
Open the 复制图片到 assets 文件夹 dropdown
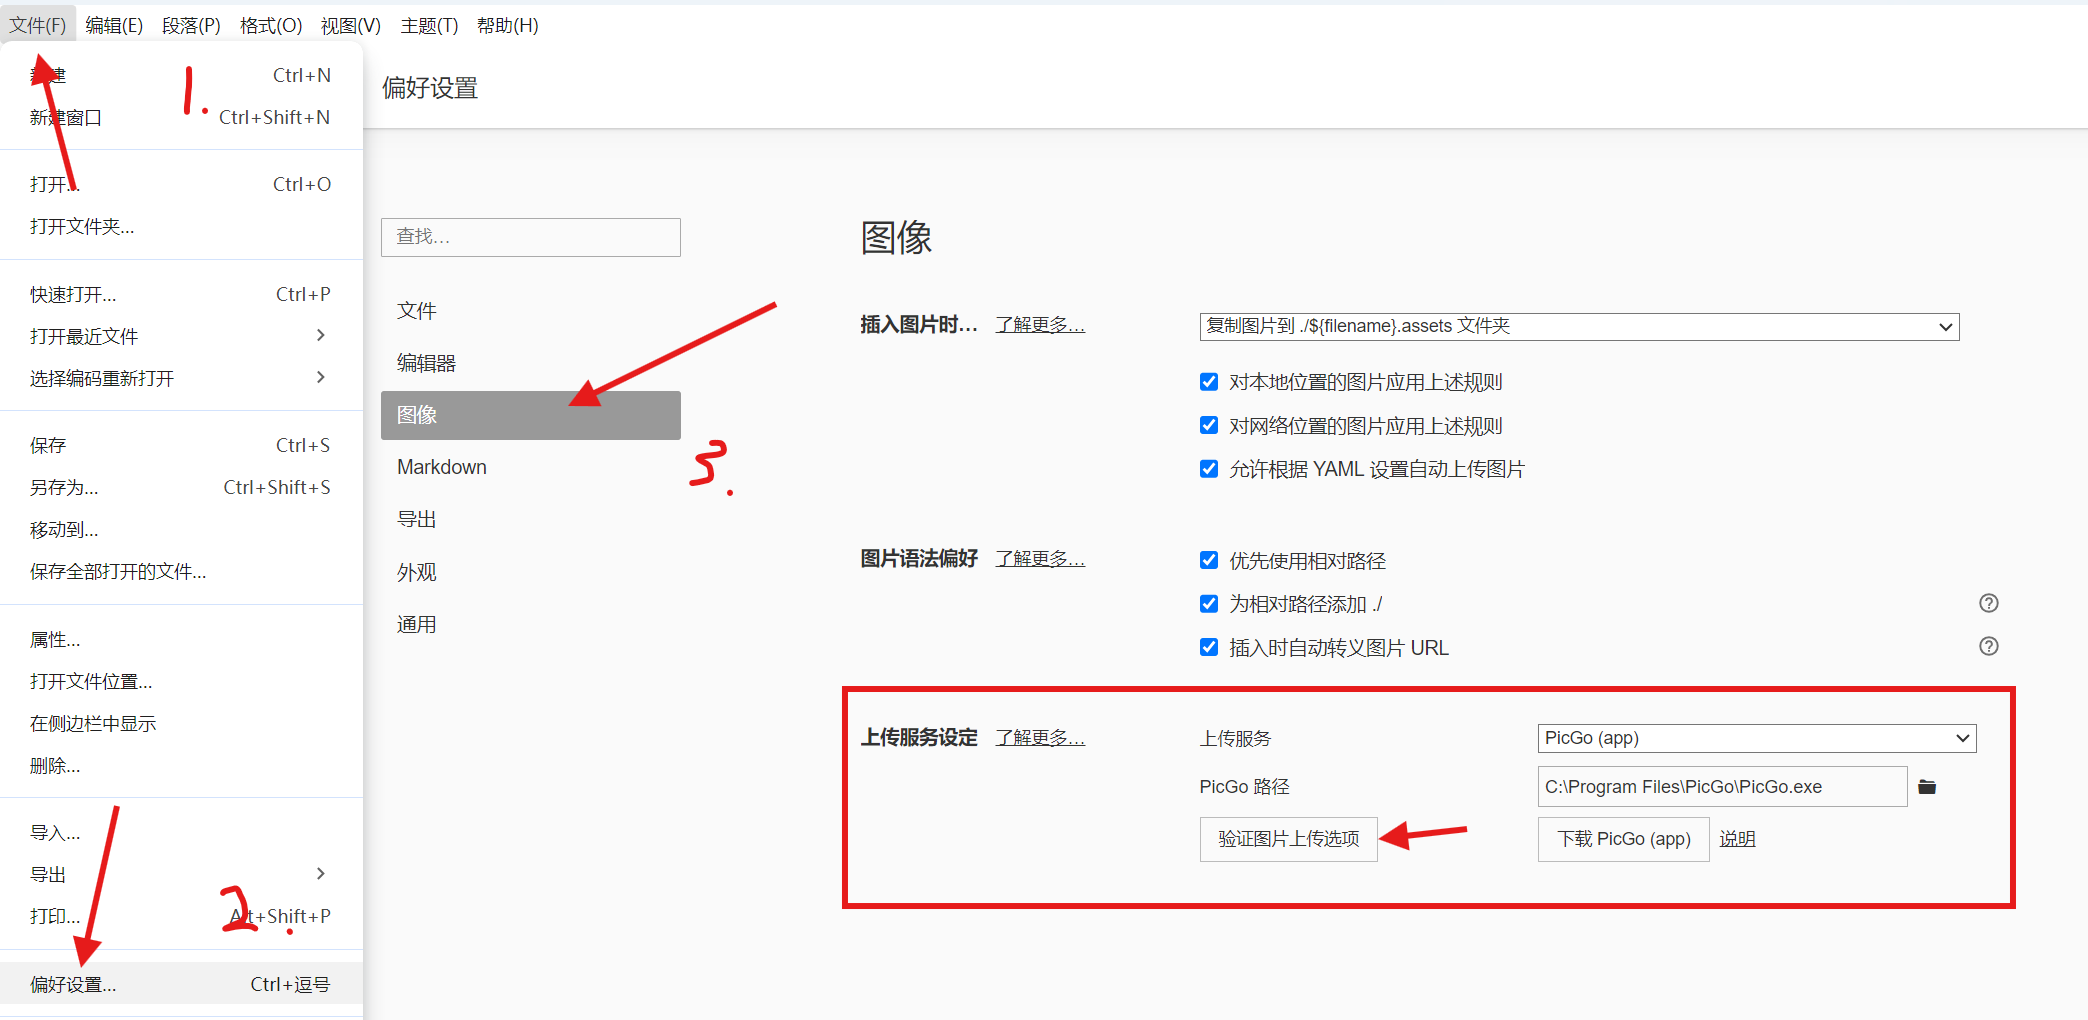1579,326
